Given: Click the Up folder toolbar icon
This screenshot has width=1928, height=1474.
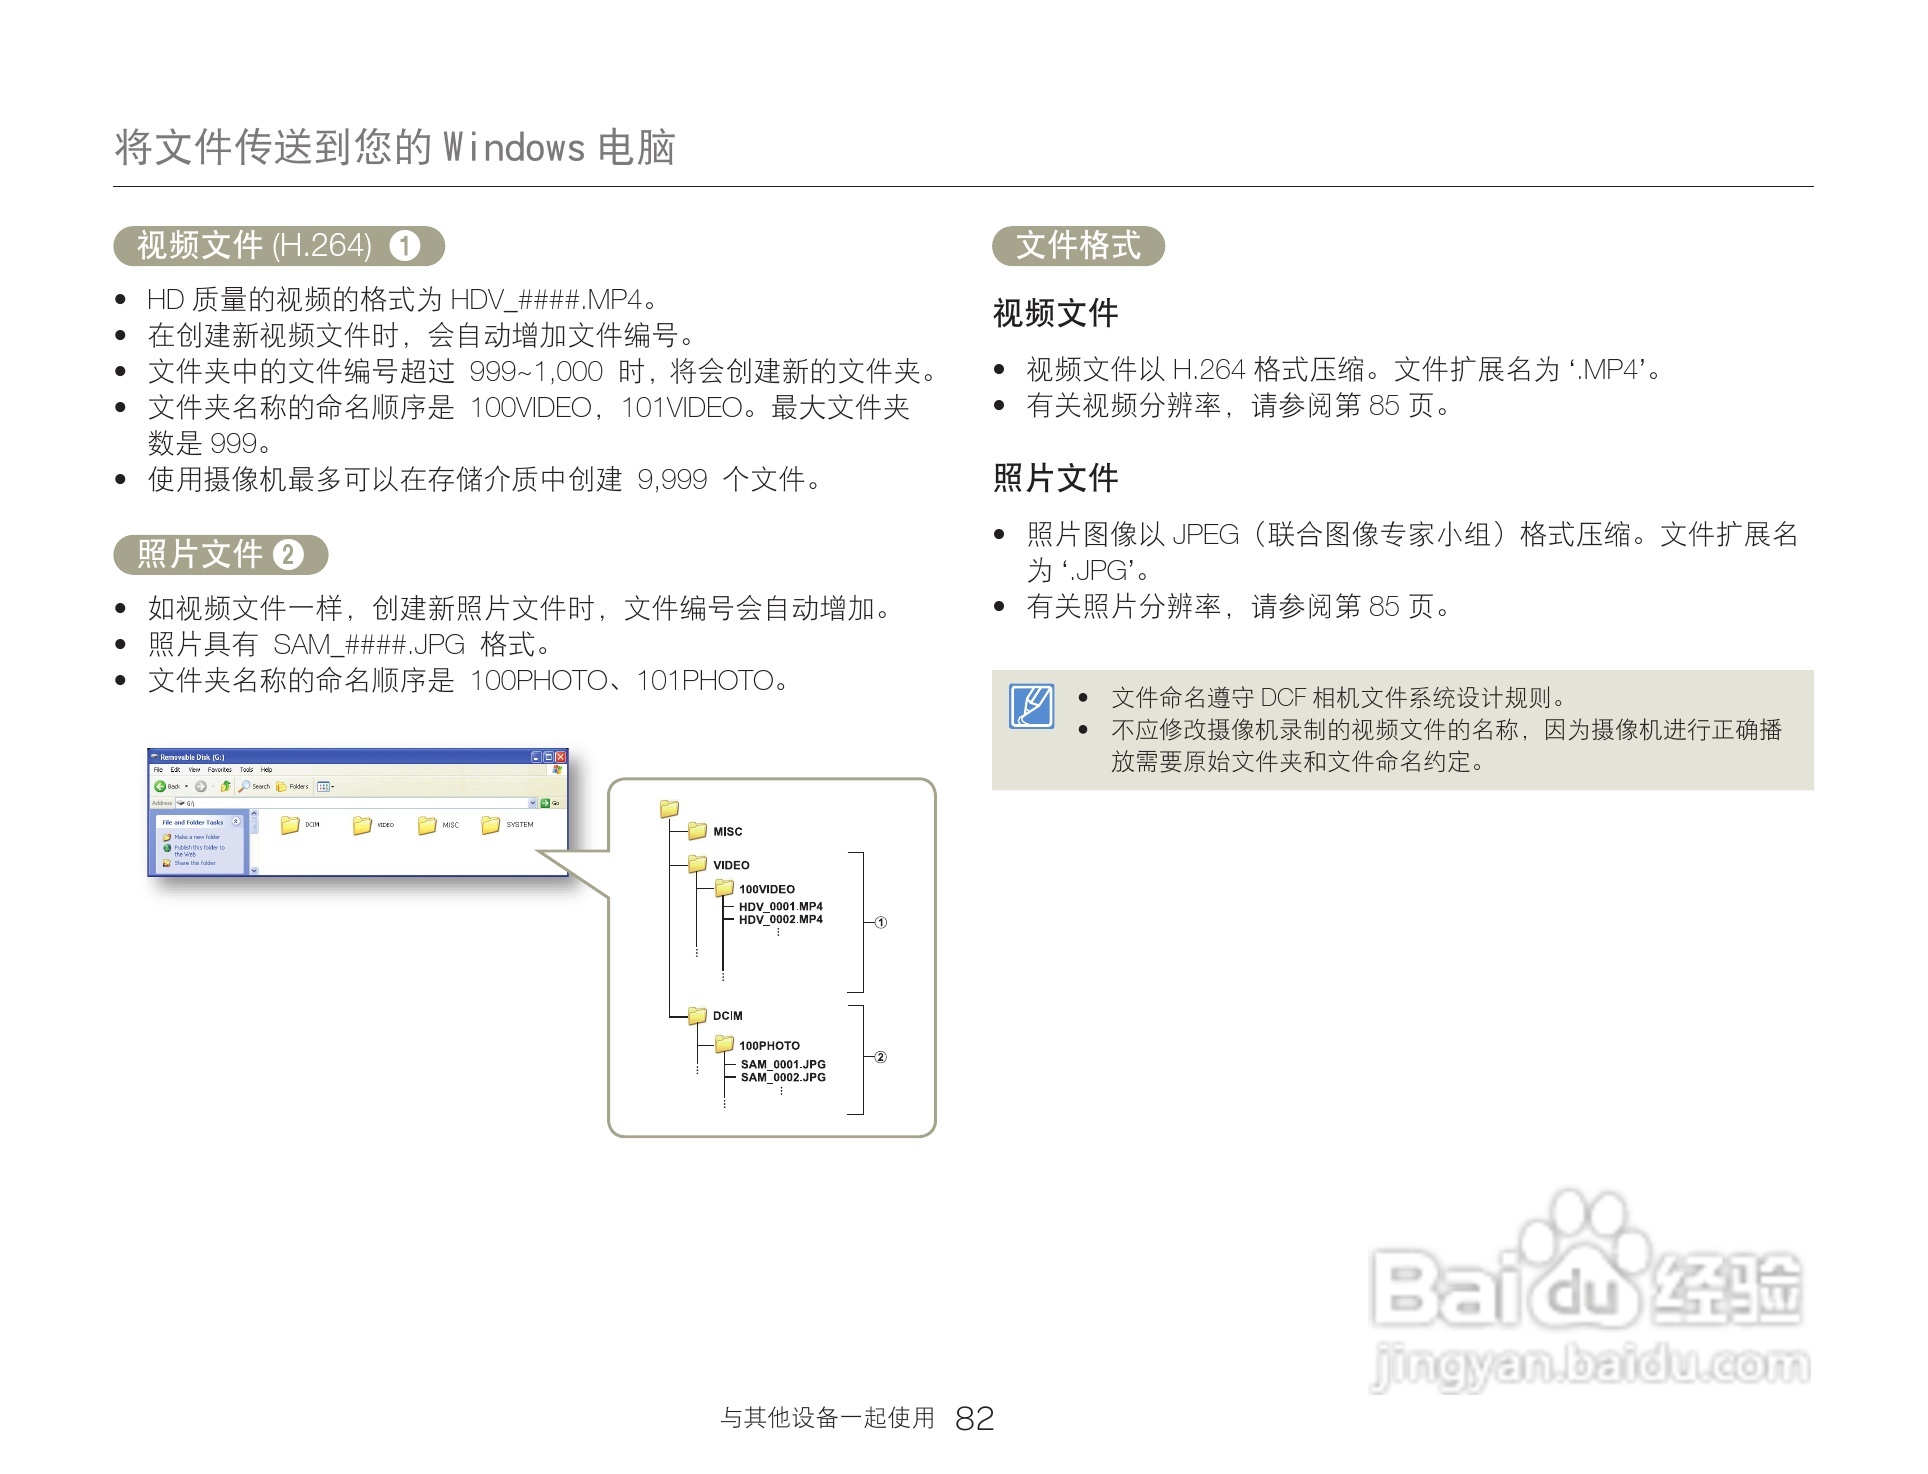Looking at the screenshot, I should coord(226,786).
